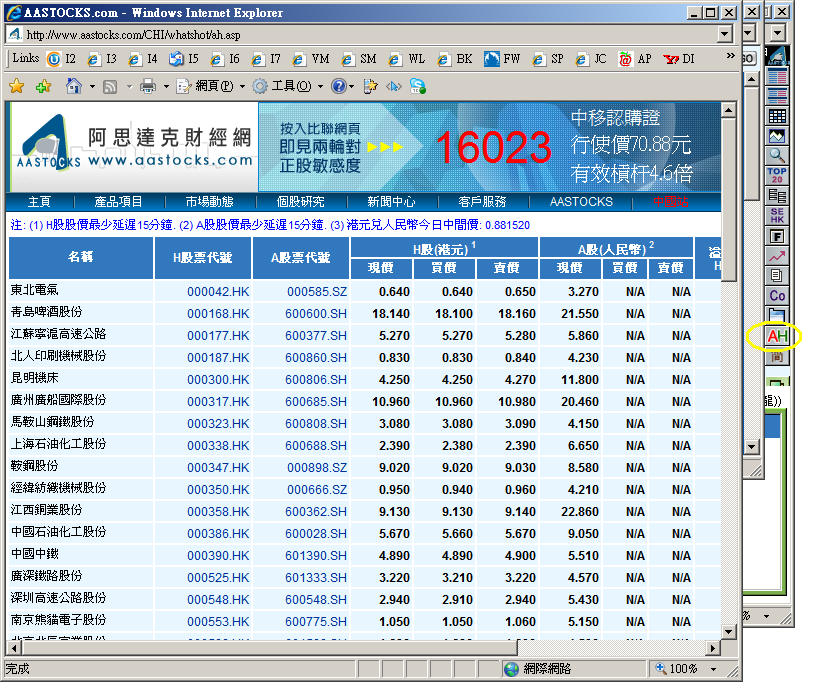This screenshot has height=686, width=821.
Task: Click the GO button in background window
Action: (x=747, y=59)
